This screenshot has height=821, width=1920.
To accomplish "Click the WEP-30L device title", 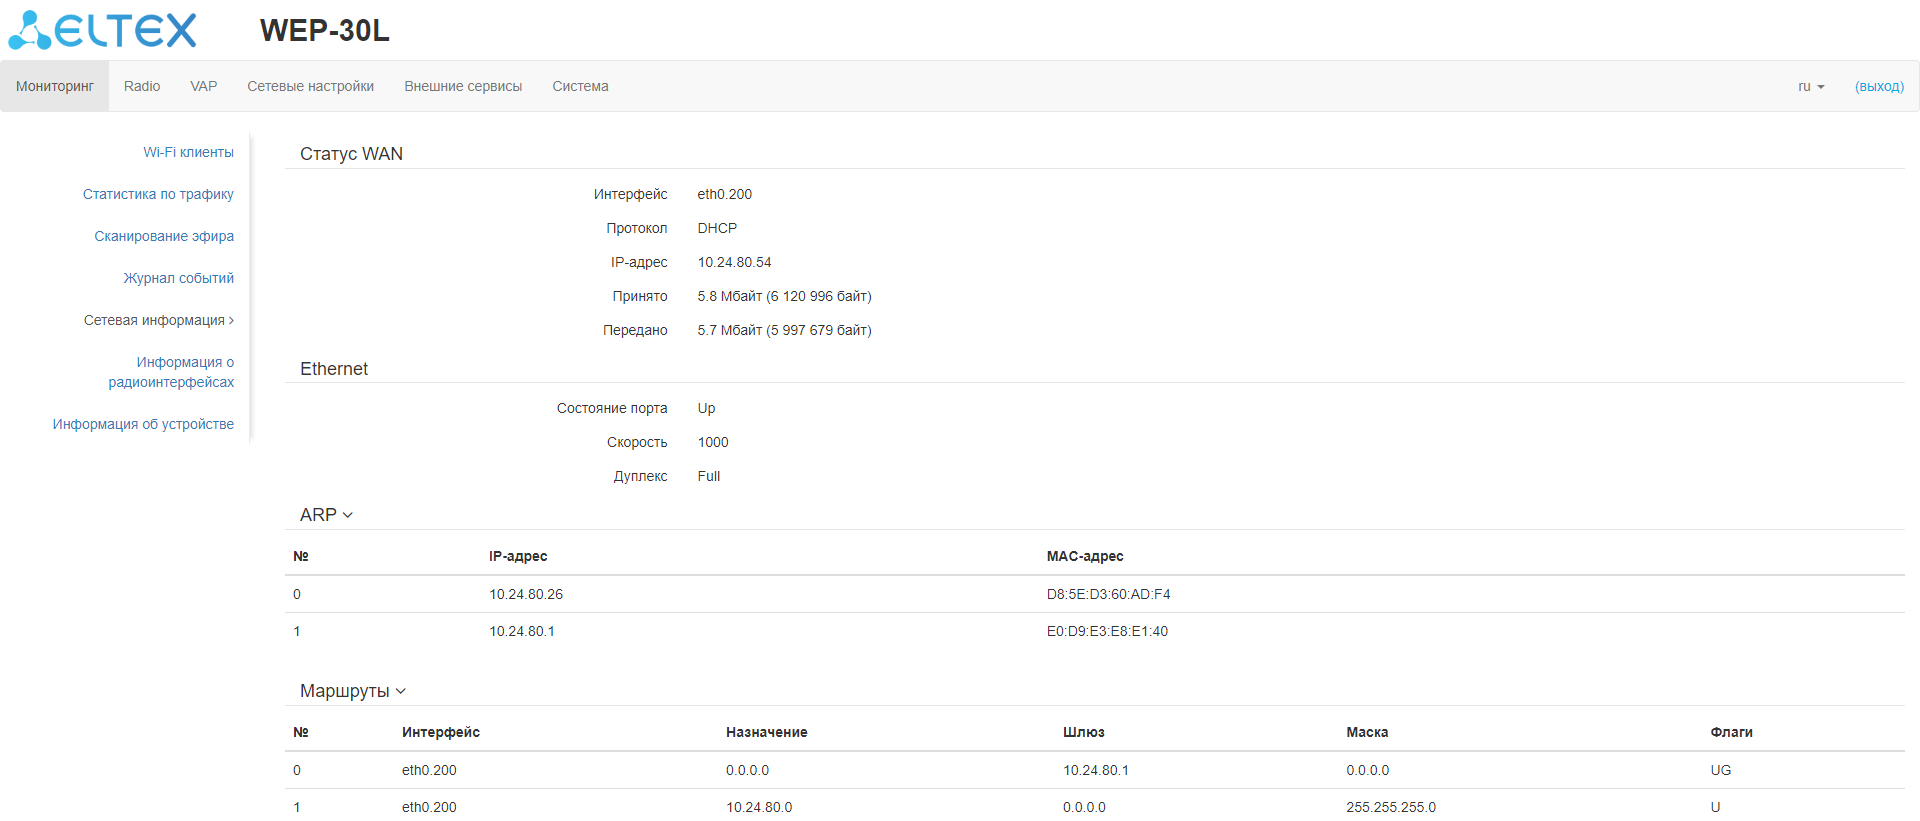I will point(325,31).
